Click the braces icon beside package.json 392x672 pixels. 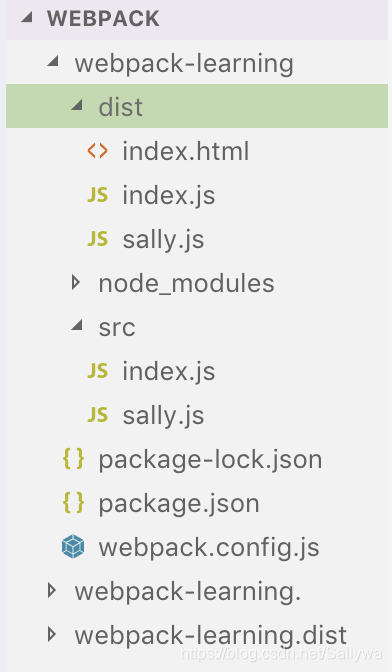click(x=73, y=503)
